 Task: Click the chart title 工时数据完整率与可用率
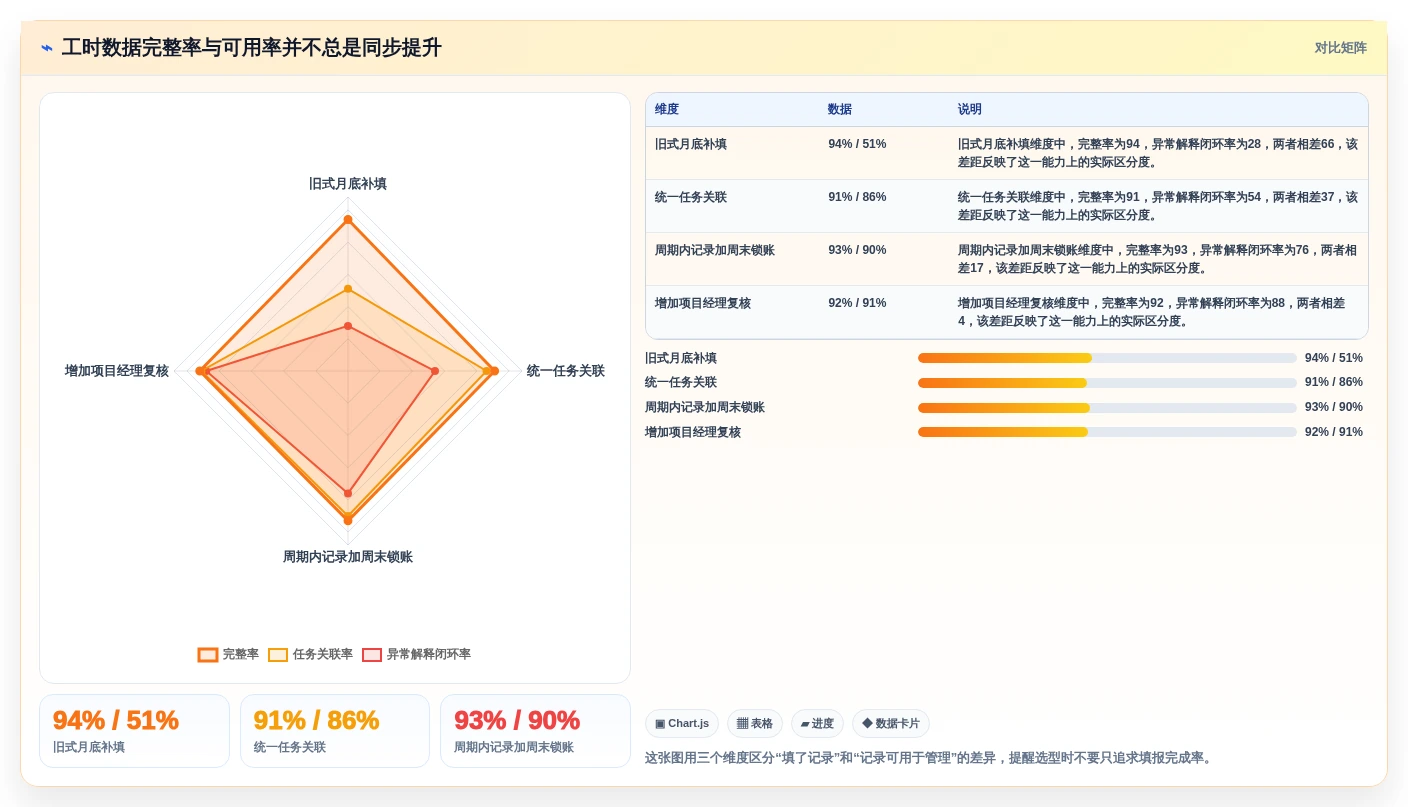point(252,48)
